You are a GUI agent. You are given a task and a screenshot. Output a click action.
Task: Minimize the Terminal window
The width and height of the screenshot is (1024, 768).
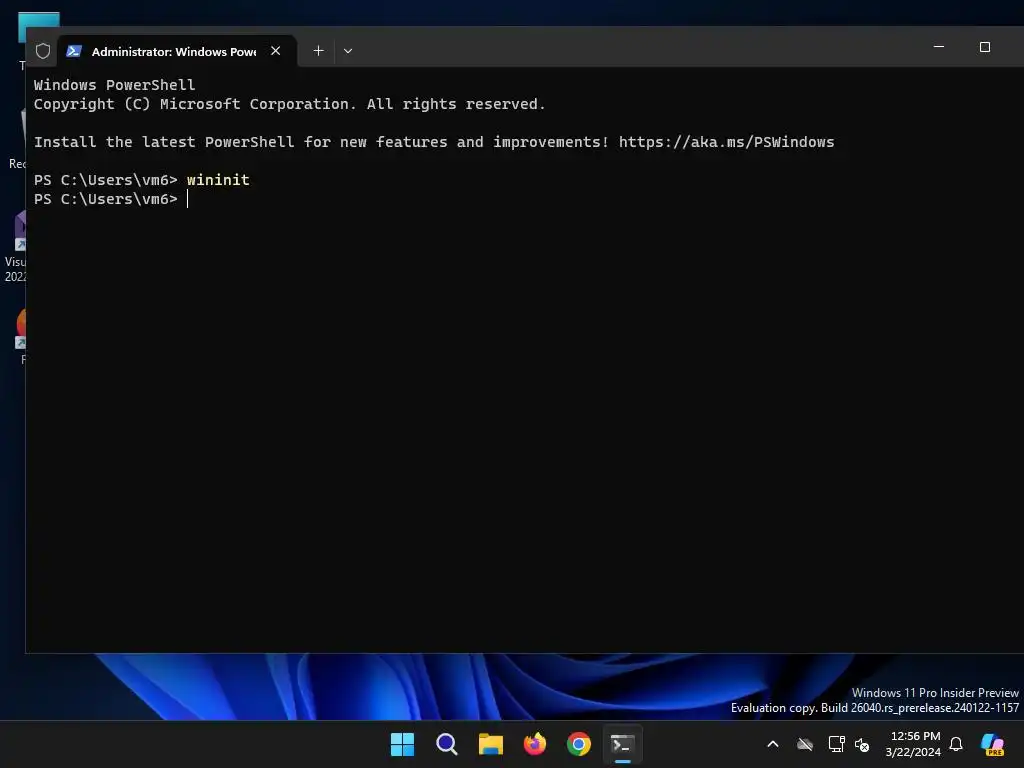point(939,47)
